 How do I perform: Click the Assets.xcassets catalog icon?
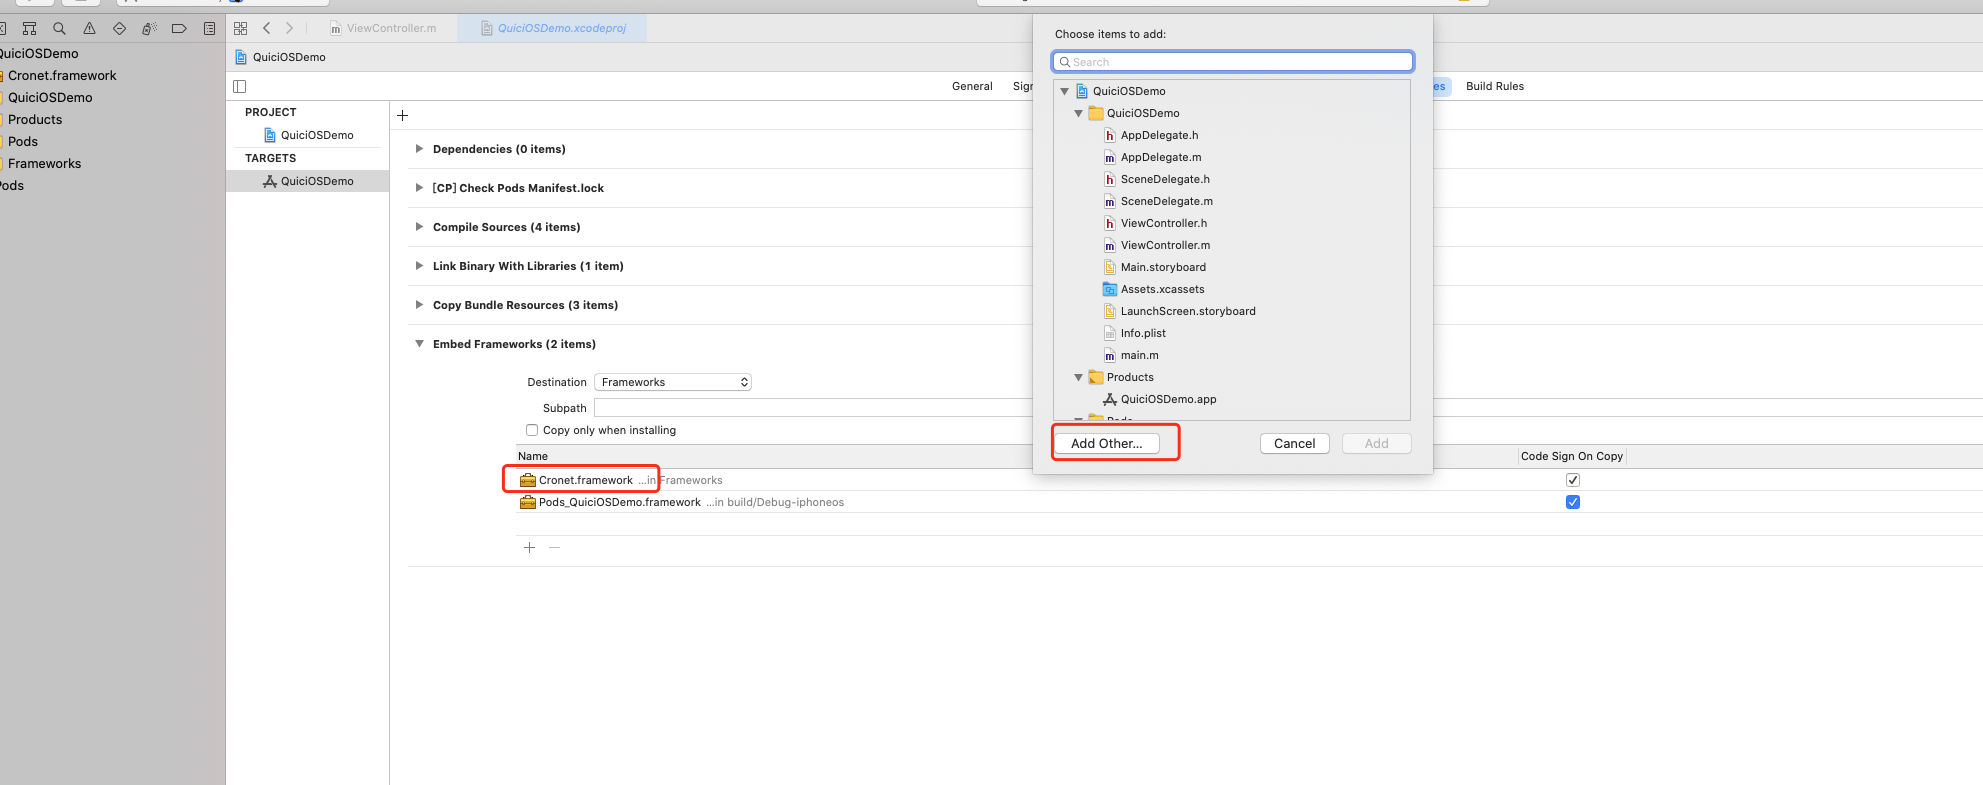pyautogui.click(x=1109, y=289)
